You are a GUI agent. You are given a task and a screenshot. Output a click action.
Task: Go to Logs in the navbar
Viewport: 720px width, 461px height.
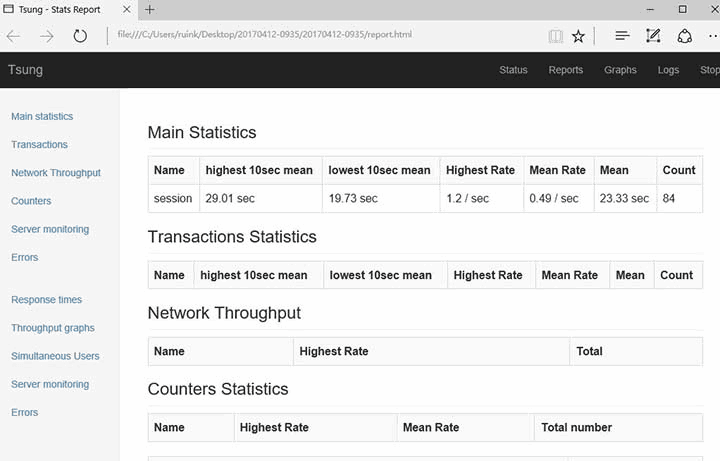tap(668, 70)
